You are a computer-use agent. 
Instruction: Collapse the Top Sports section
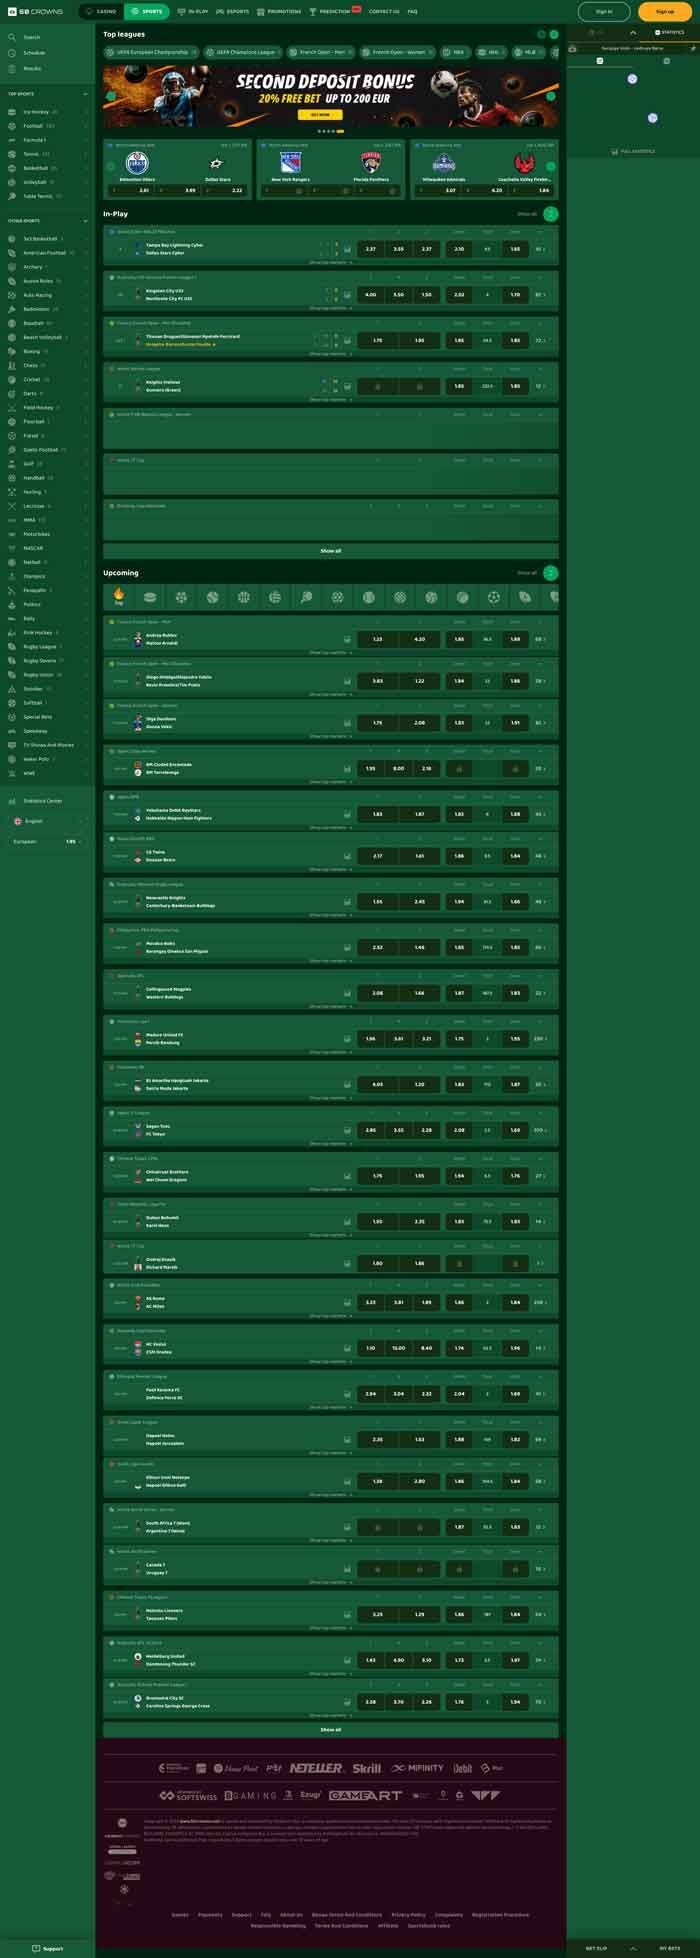(85, 94)
